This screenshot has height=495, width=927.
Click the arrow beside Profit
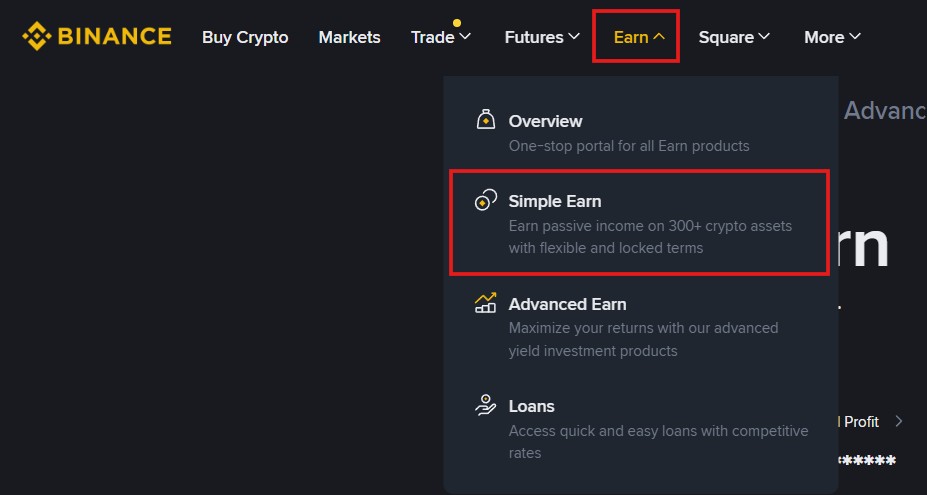click(x=899, y=421)
